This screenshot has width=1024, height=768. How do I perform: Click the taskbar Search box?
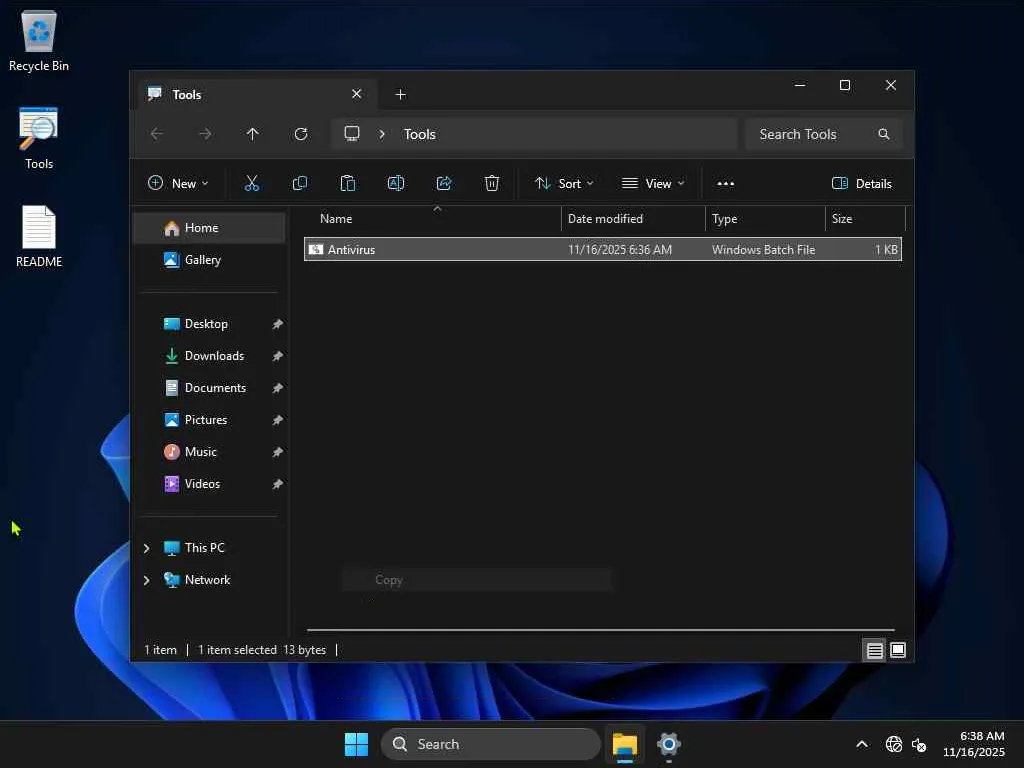click(490, 744)
